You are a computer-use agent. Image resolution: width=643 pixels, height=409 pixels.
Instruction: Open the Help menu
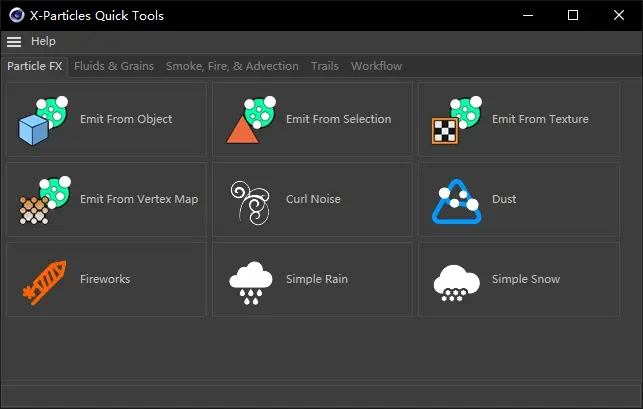tap(43, 42)
